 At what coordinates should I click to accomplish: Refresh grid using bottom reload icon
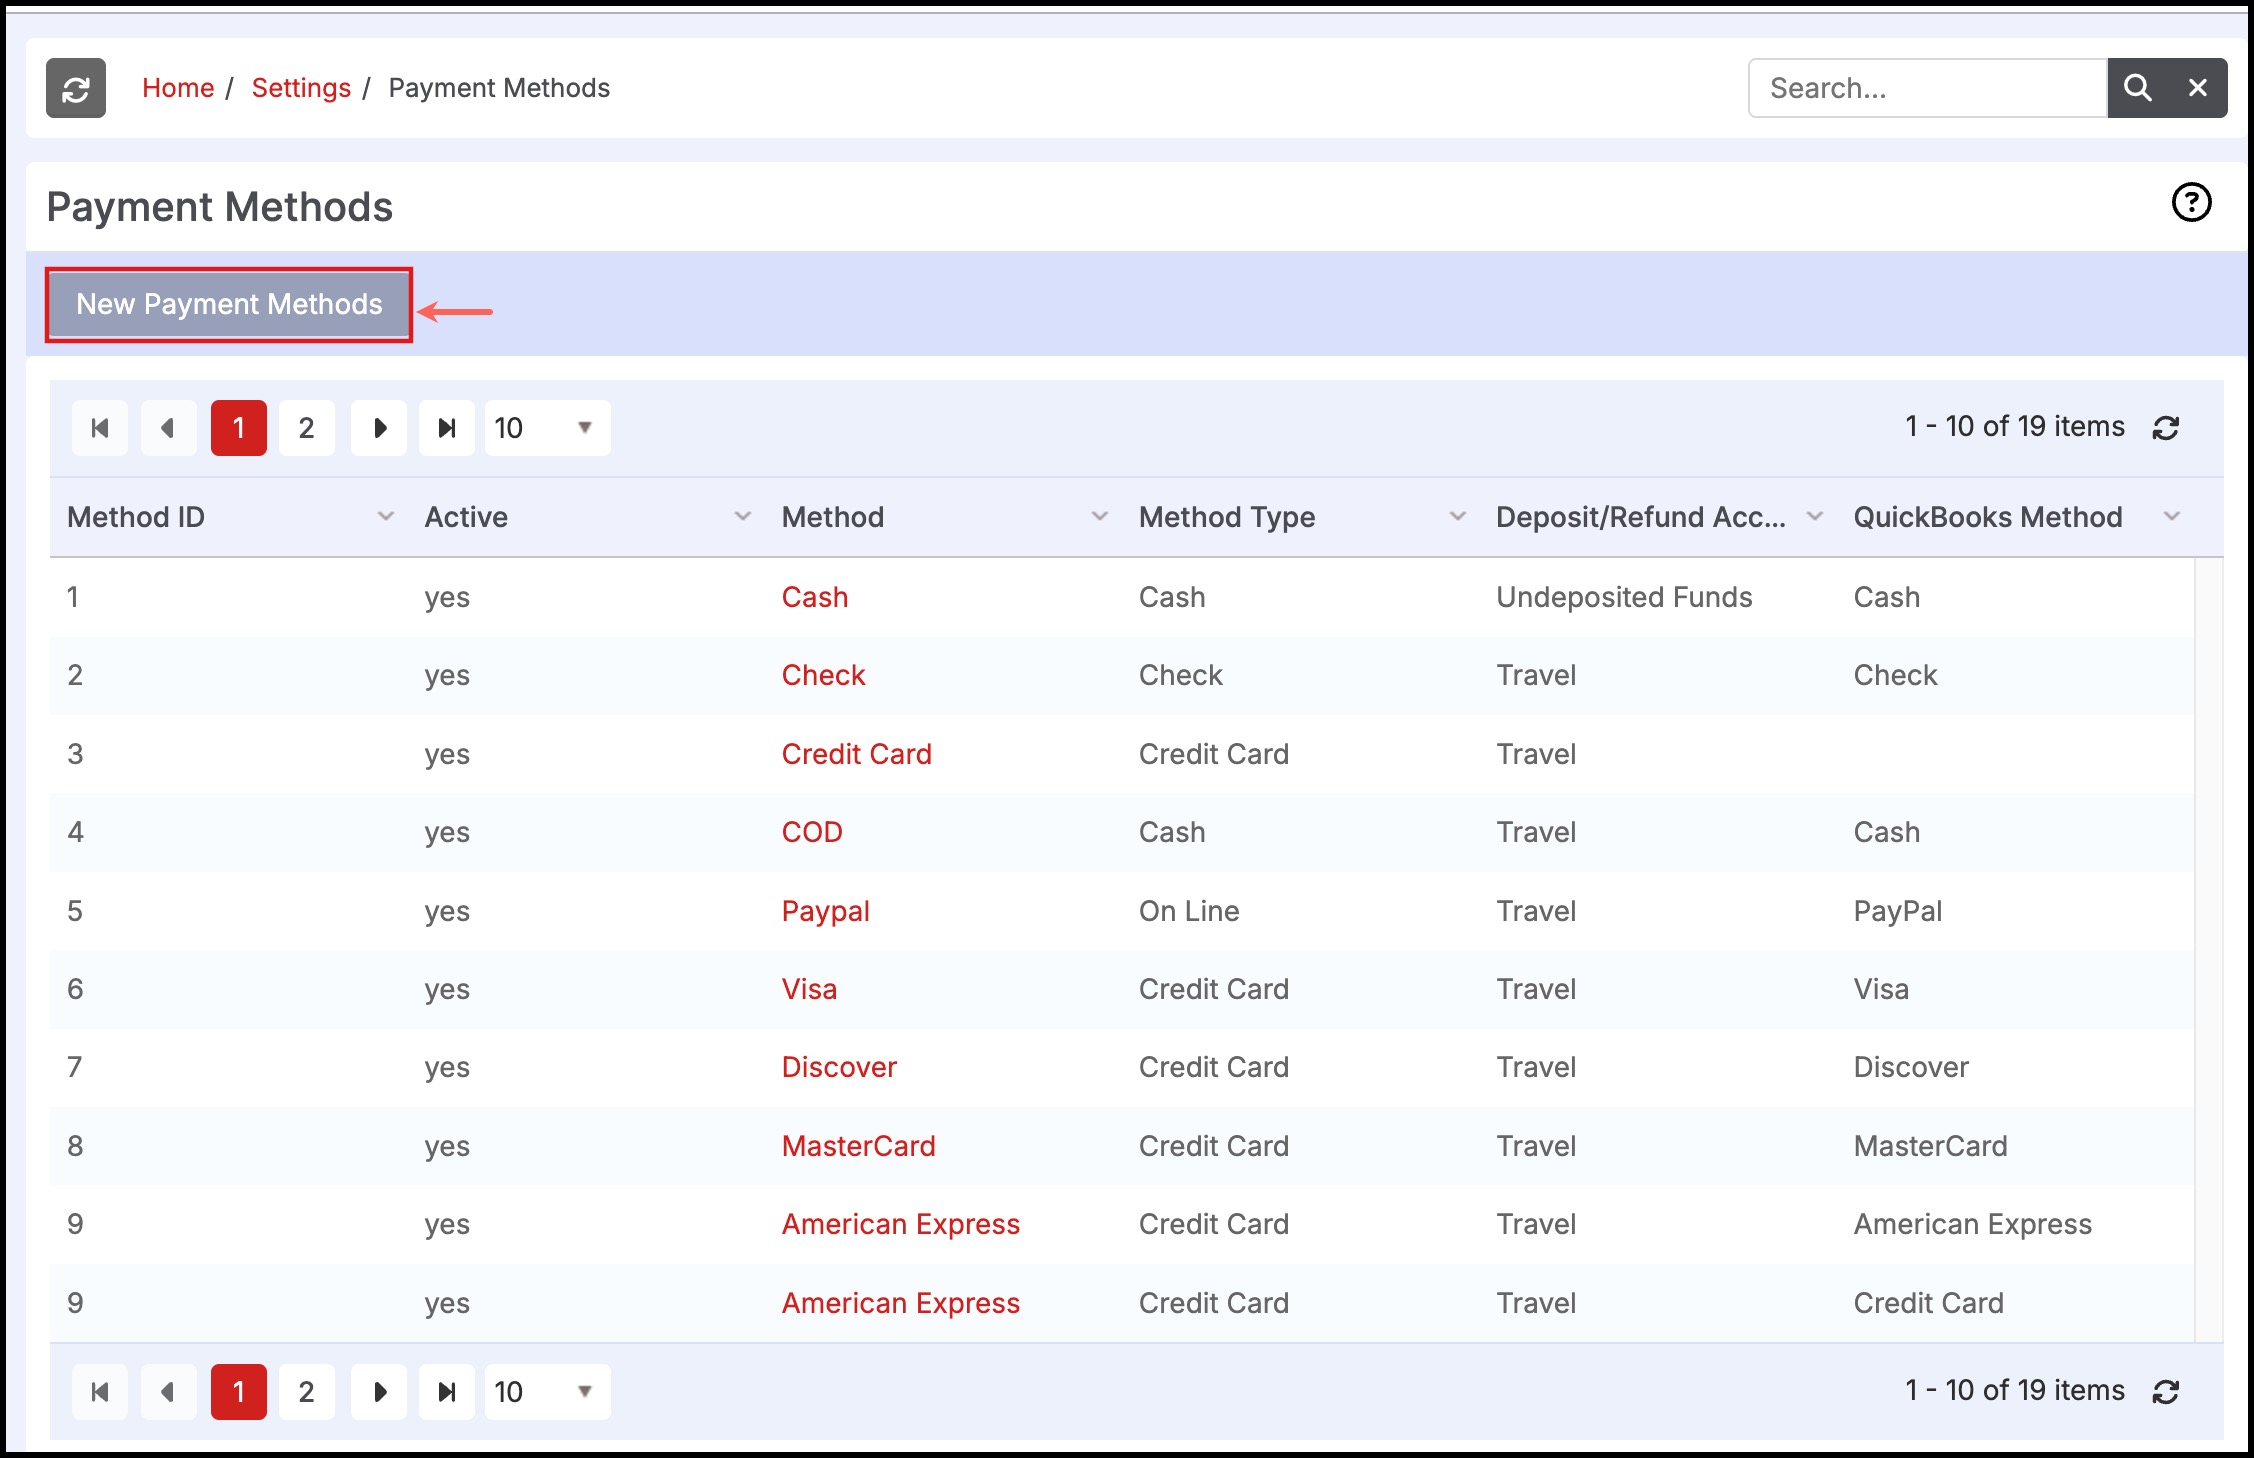[2165, 1391]
